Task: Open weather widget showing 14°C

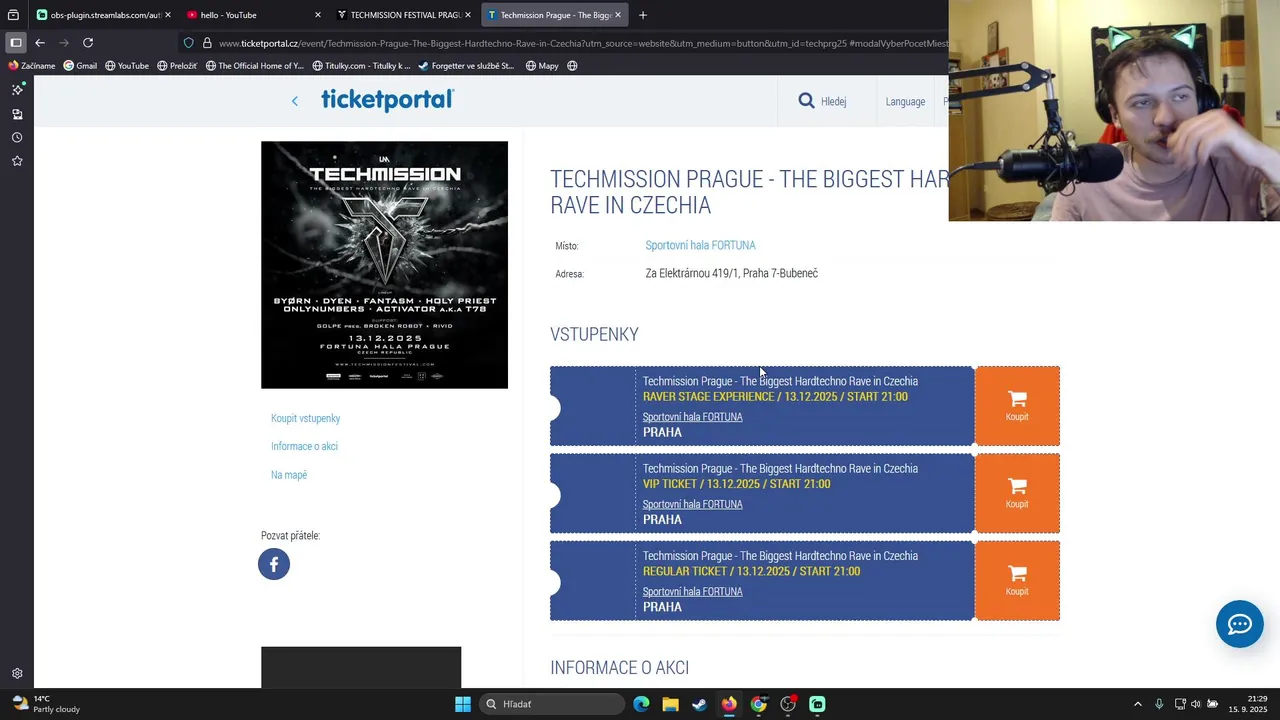Action: pyautogui.click(x=46, y=704)
